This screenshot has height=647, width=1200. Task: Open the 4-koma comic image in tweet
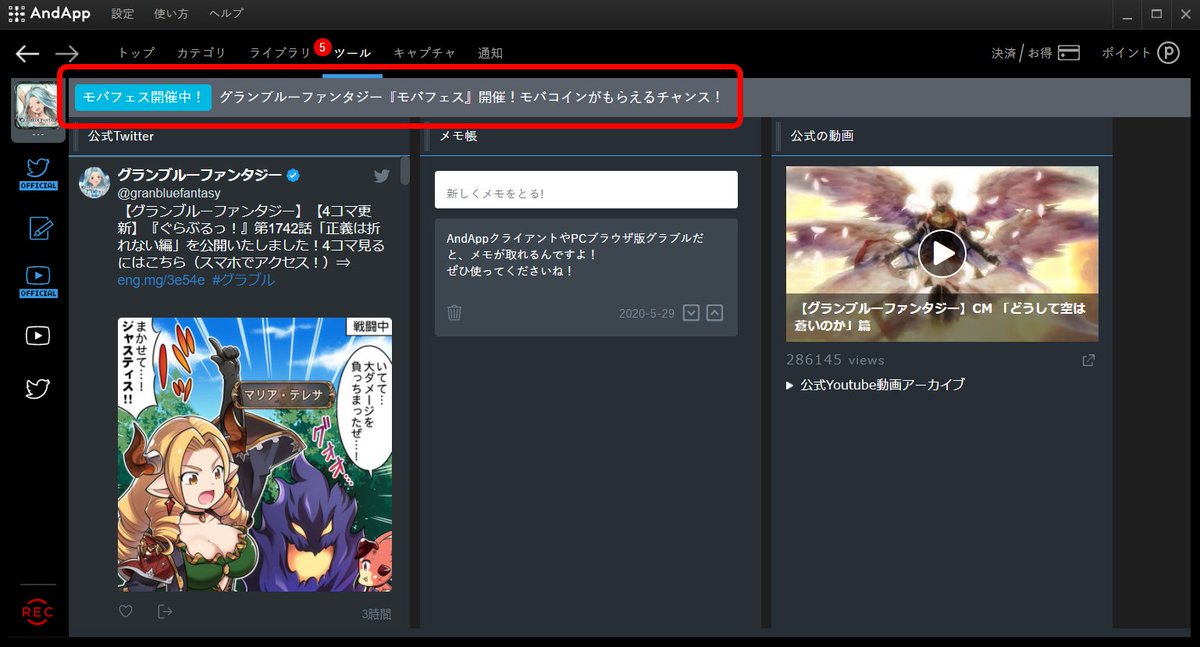(255, 454)
